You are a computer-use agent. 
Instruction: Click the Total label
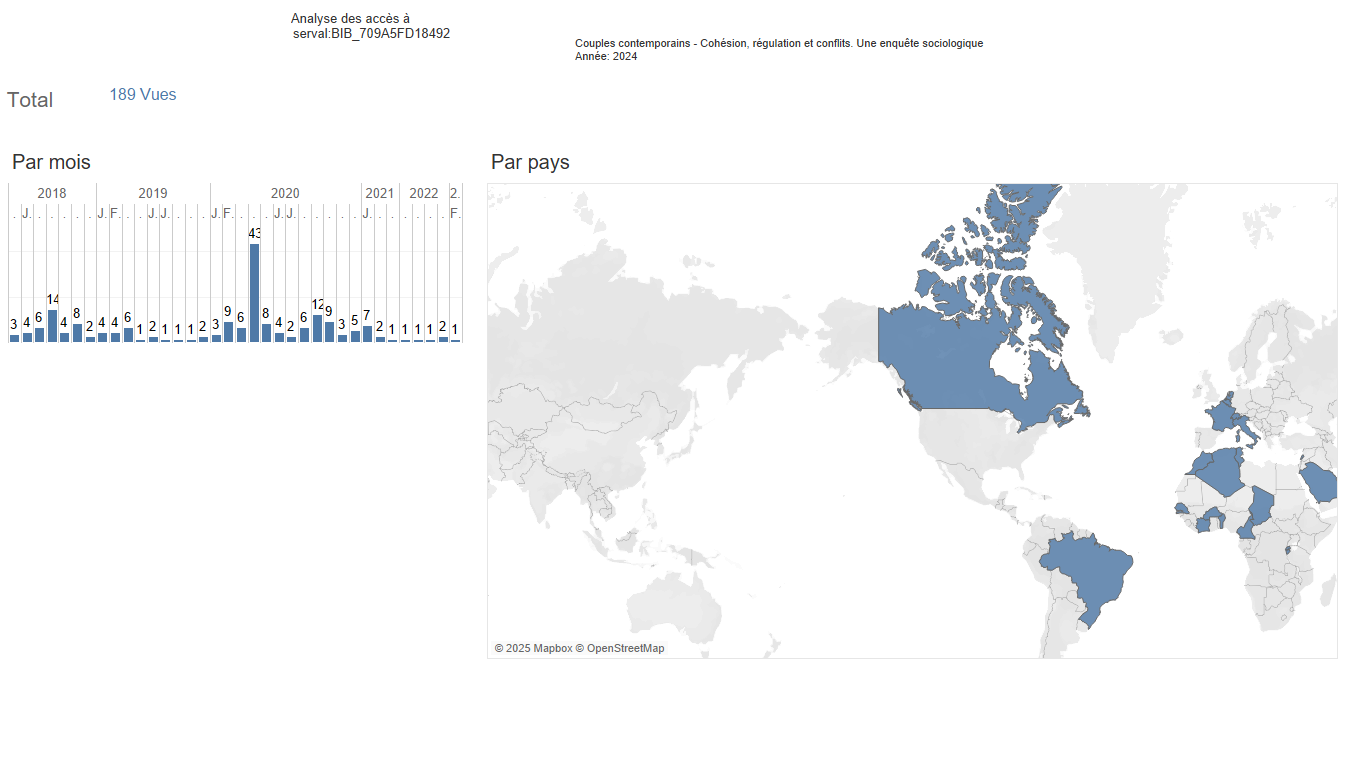tap(30, 100)
